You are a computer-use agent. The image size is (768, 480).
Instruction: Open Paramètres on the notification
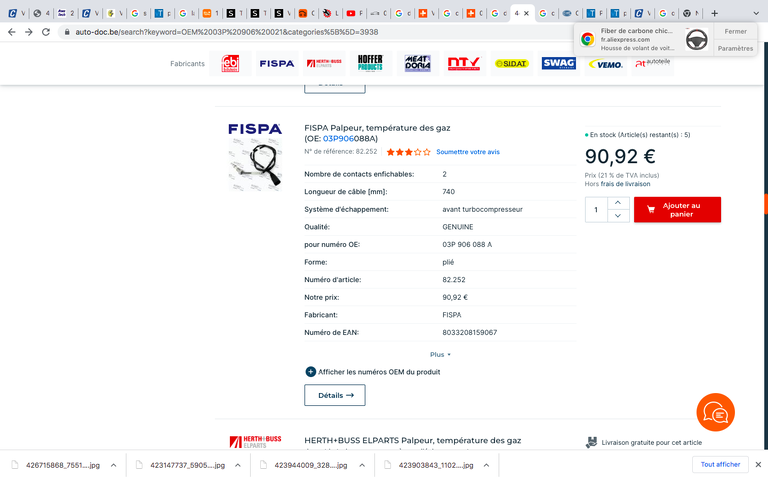tap(735, 48)
